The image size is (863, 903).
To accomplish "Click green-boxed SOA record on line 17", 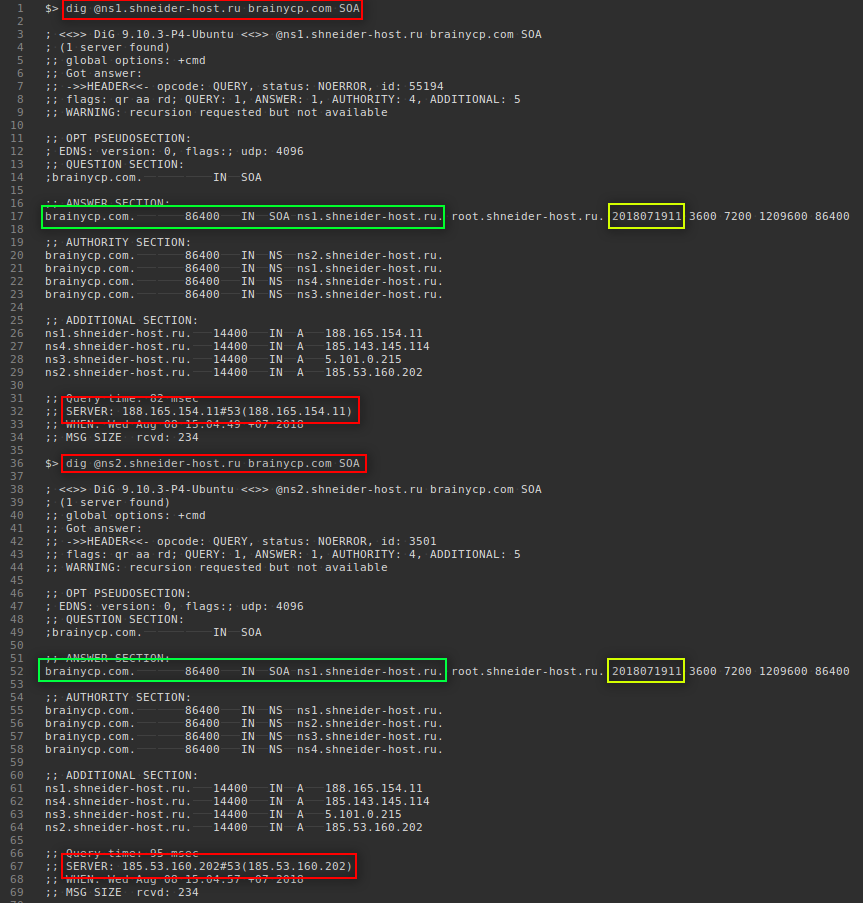I will point(243,217).
